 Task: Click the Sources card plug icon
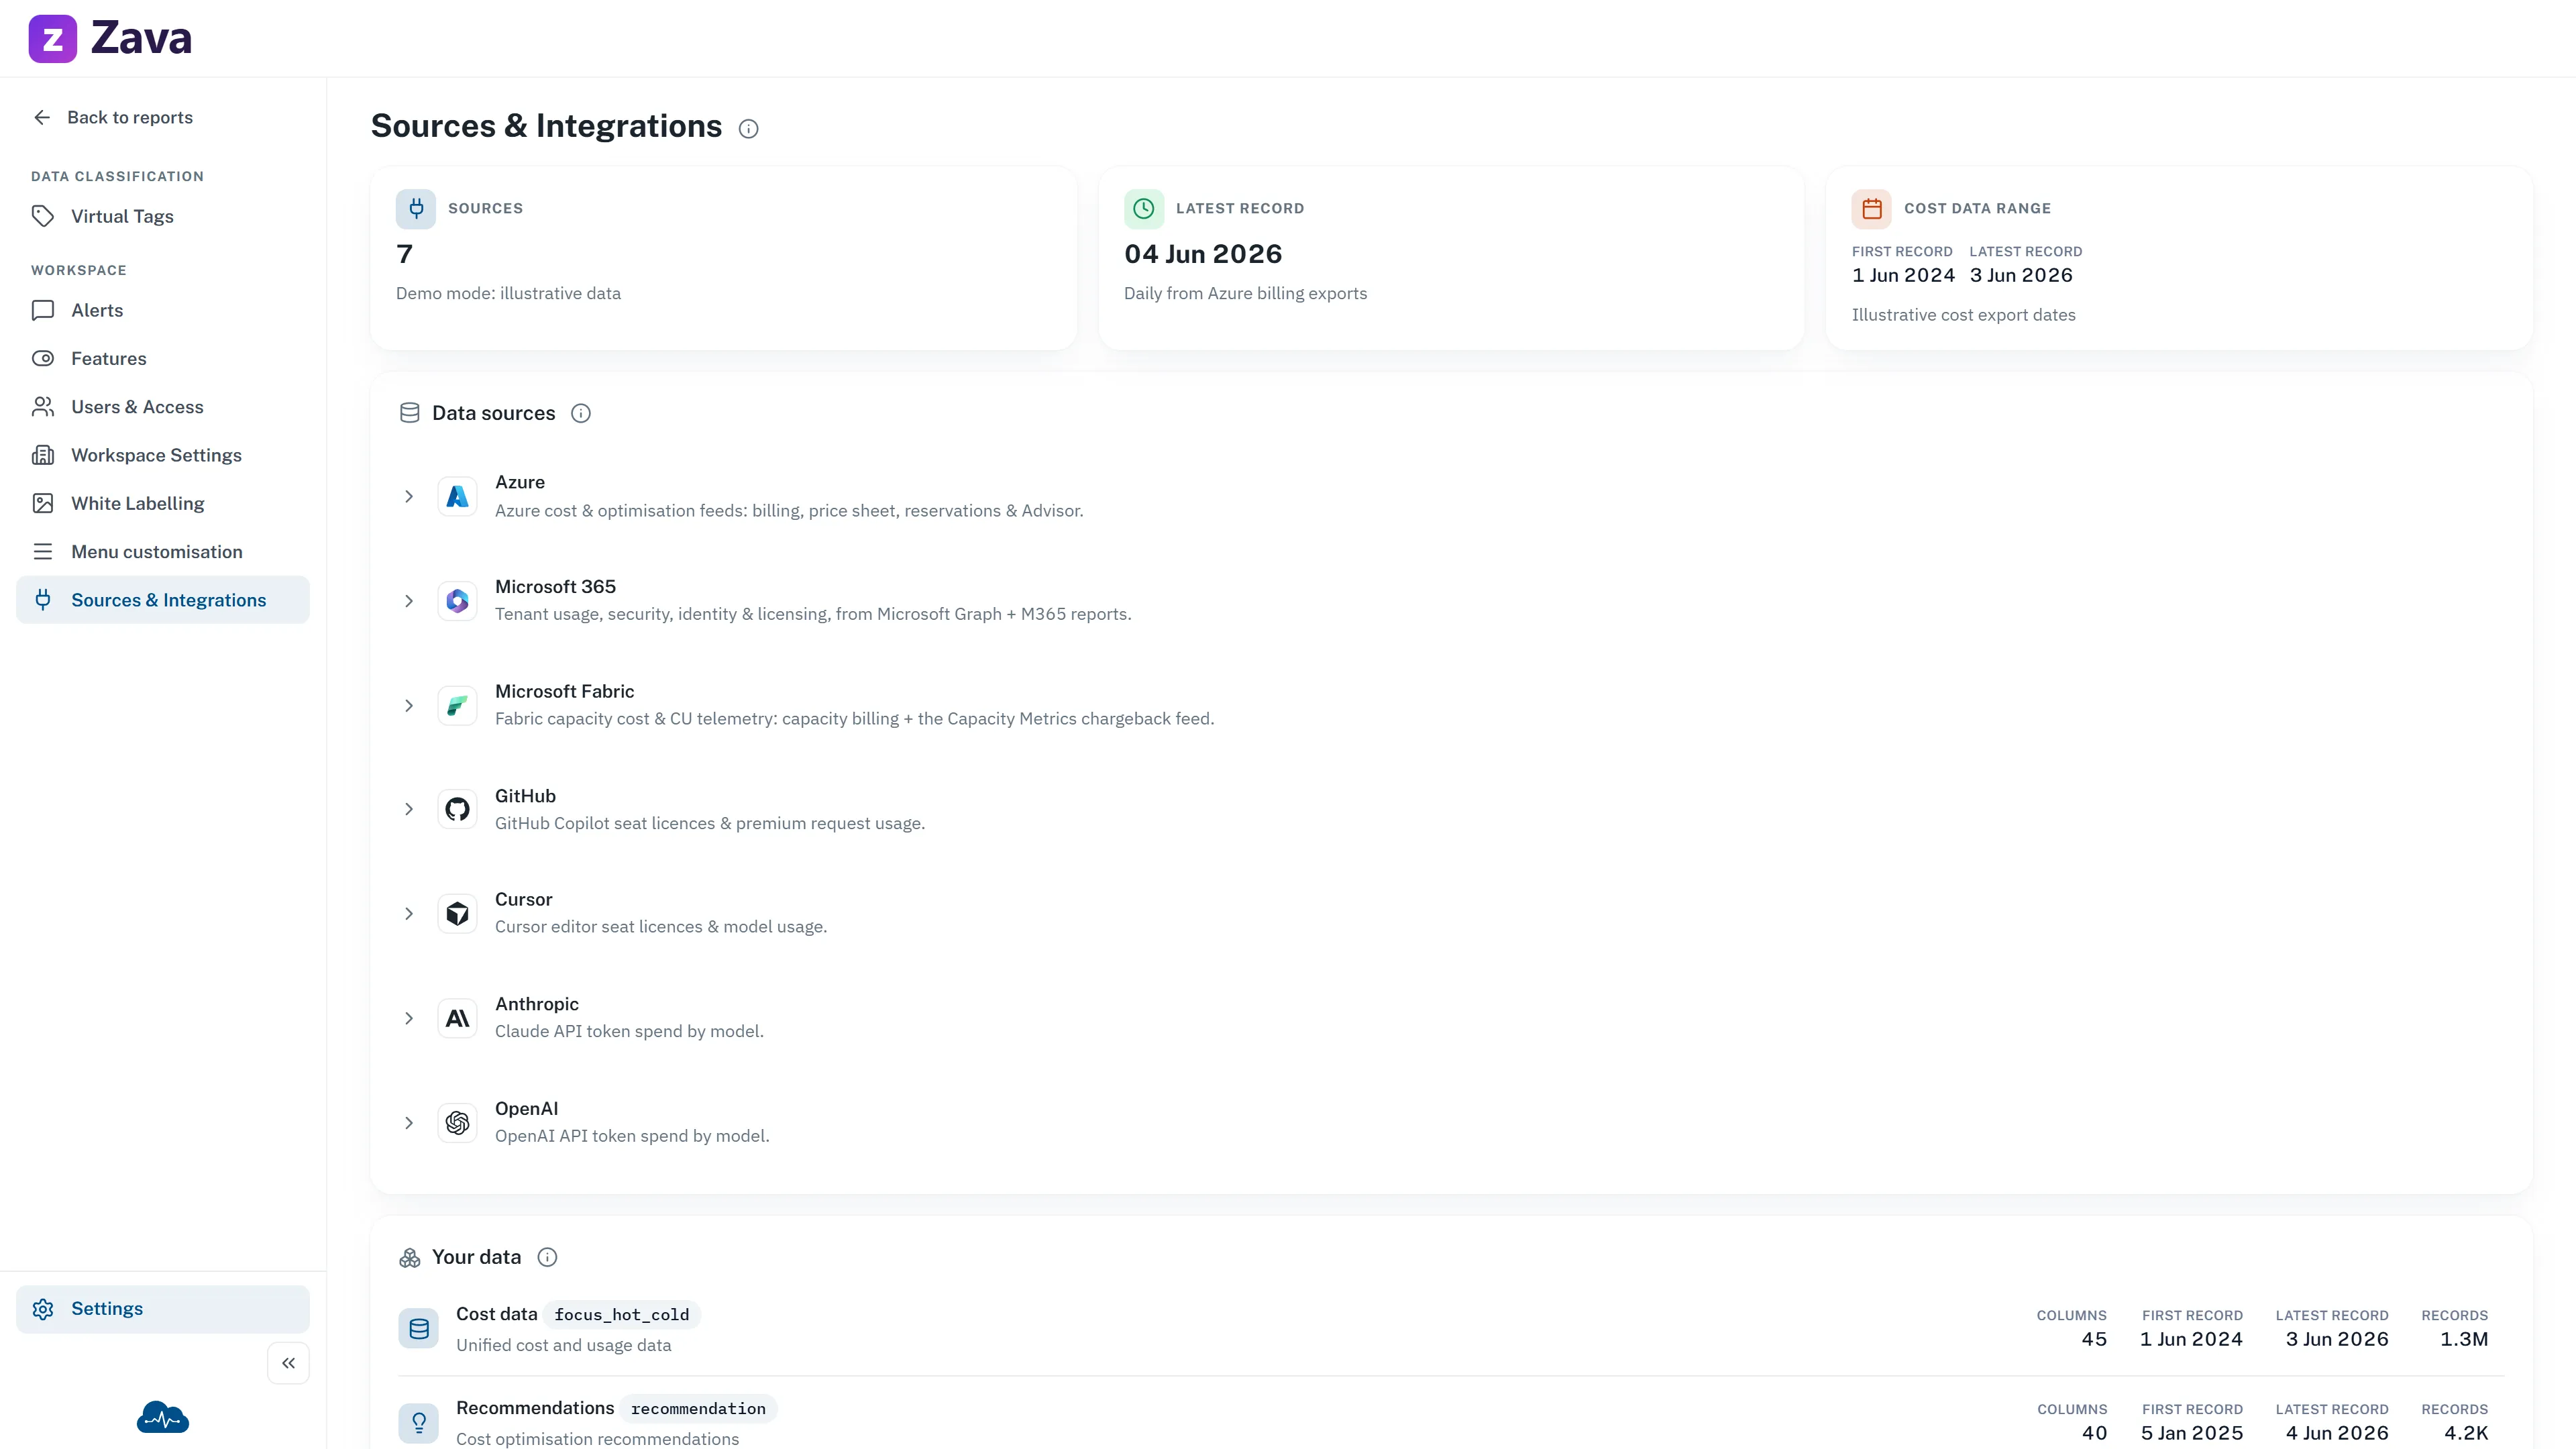pyautogui.click(x=416, y=209)
